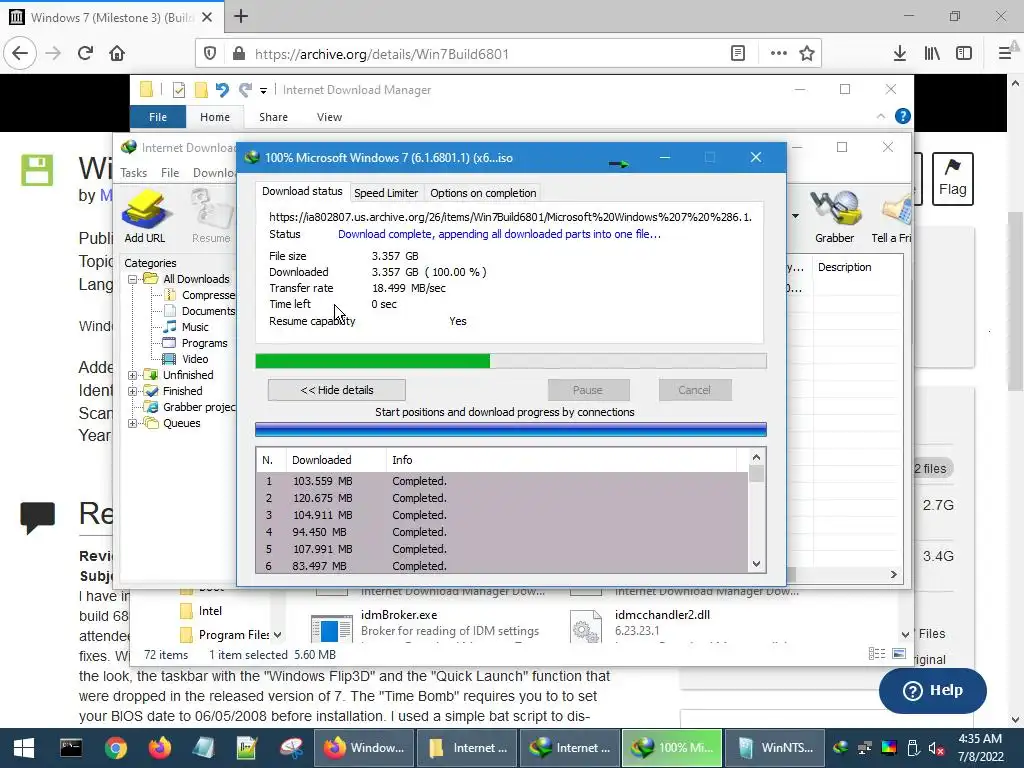Switch to Speed Limiter tab
Viewport: 1024px width, 768px height.
click(x=385, y=193)
